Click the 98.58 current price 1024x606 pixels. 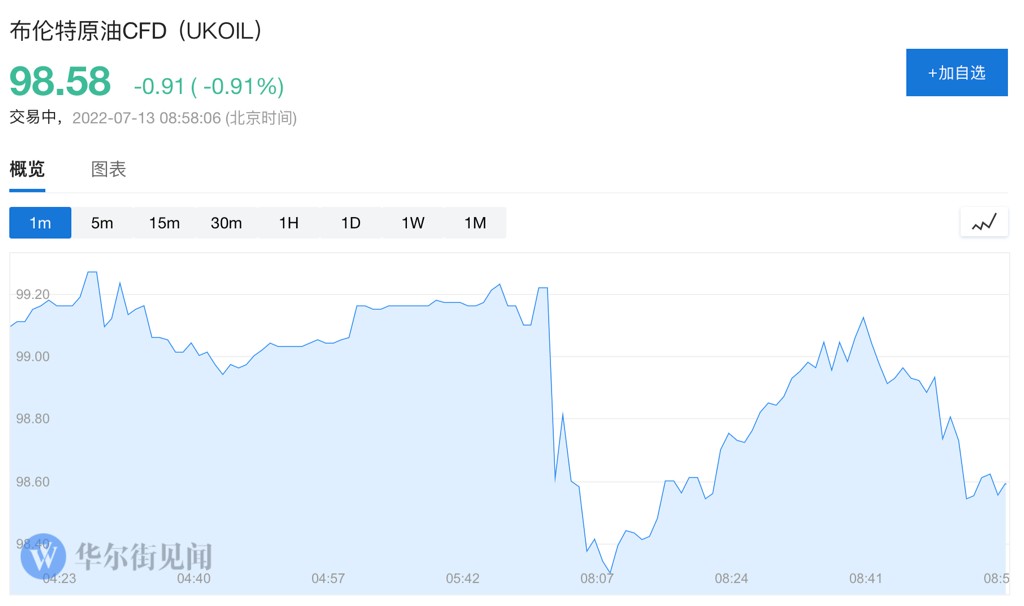click(60, 82)
